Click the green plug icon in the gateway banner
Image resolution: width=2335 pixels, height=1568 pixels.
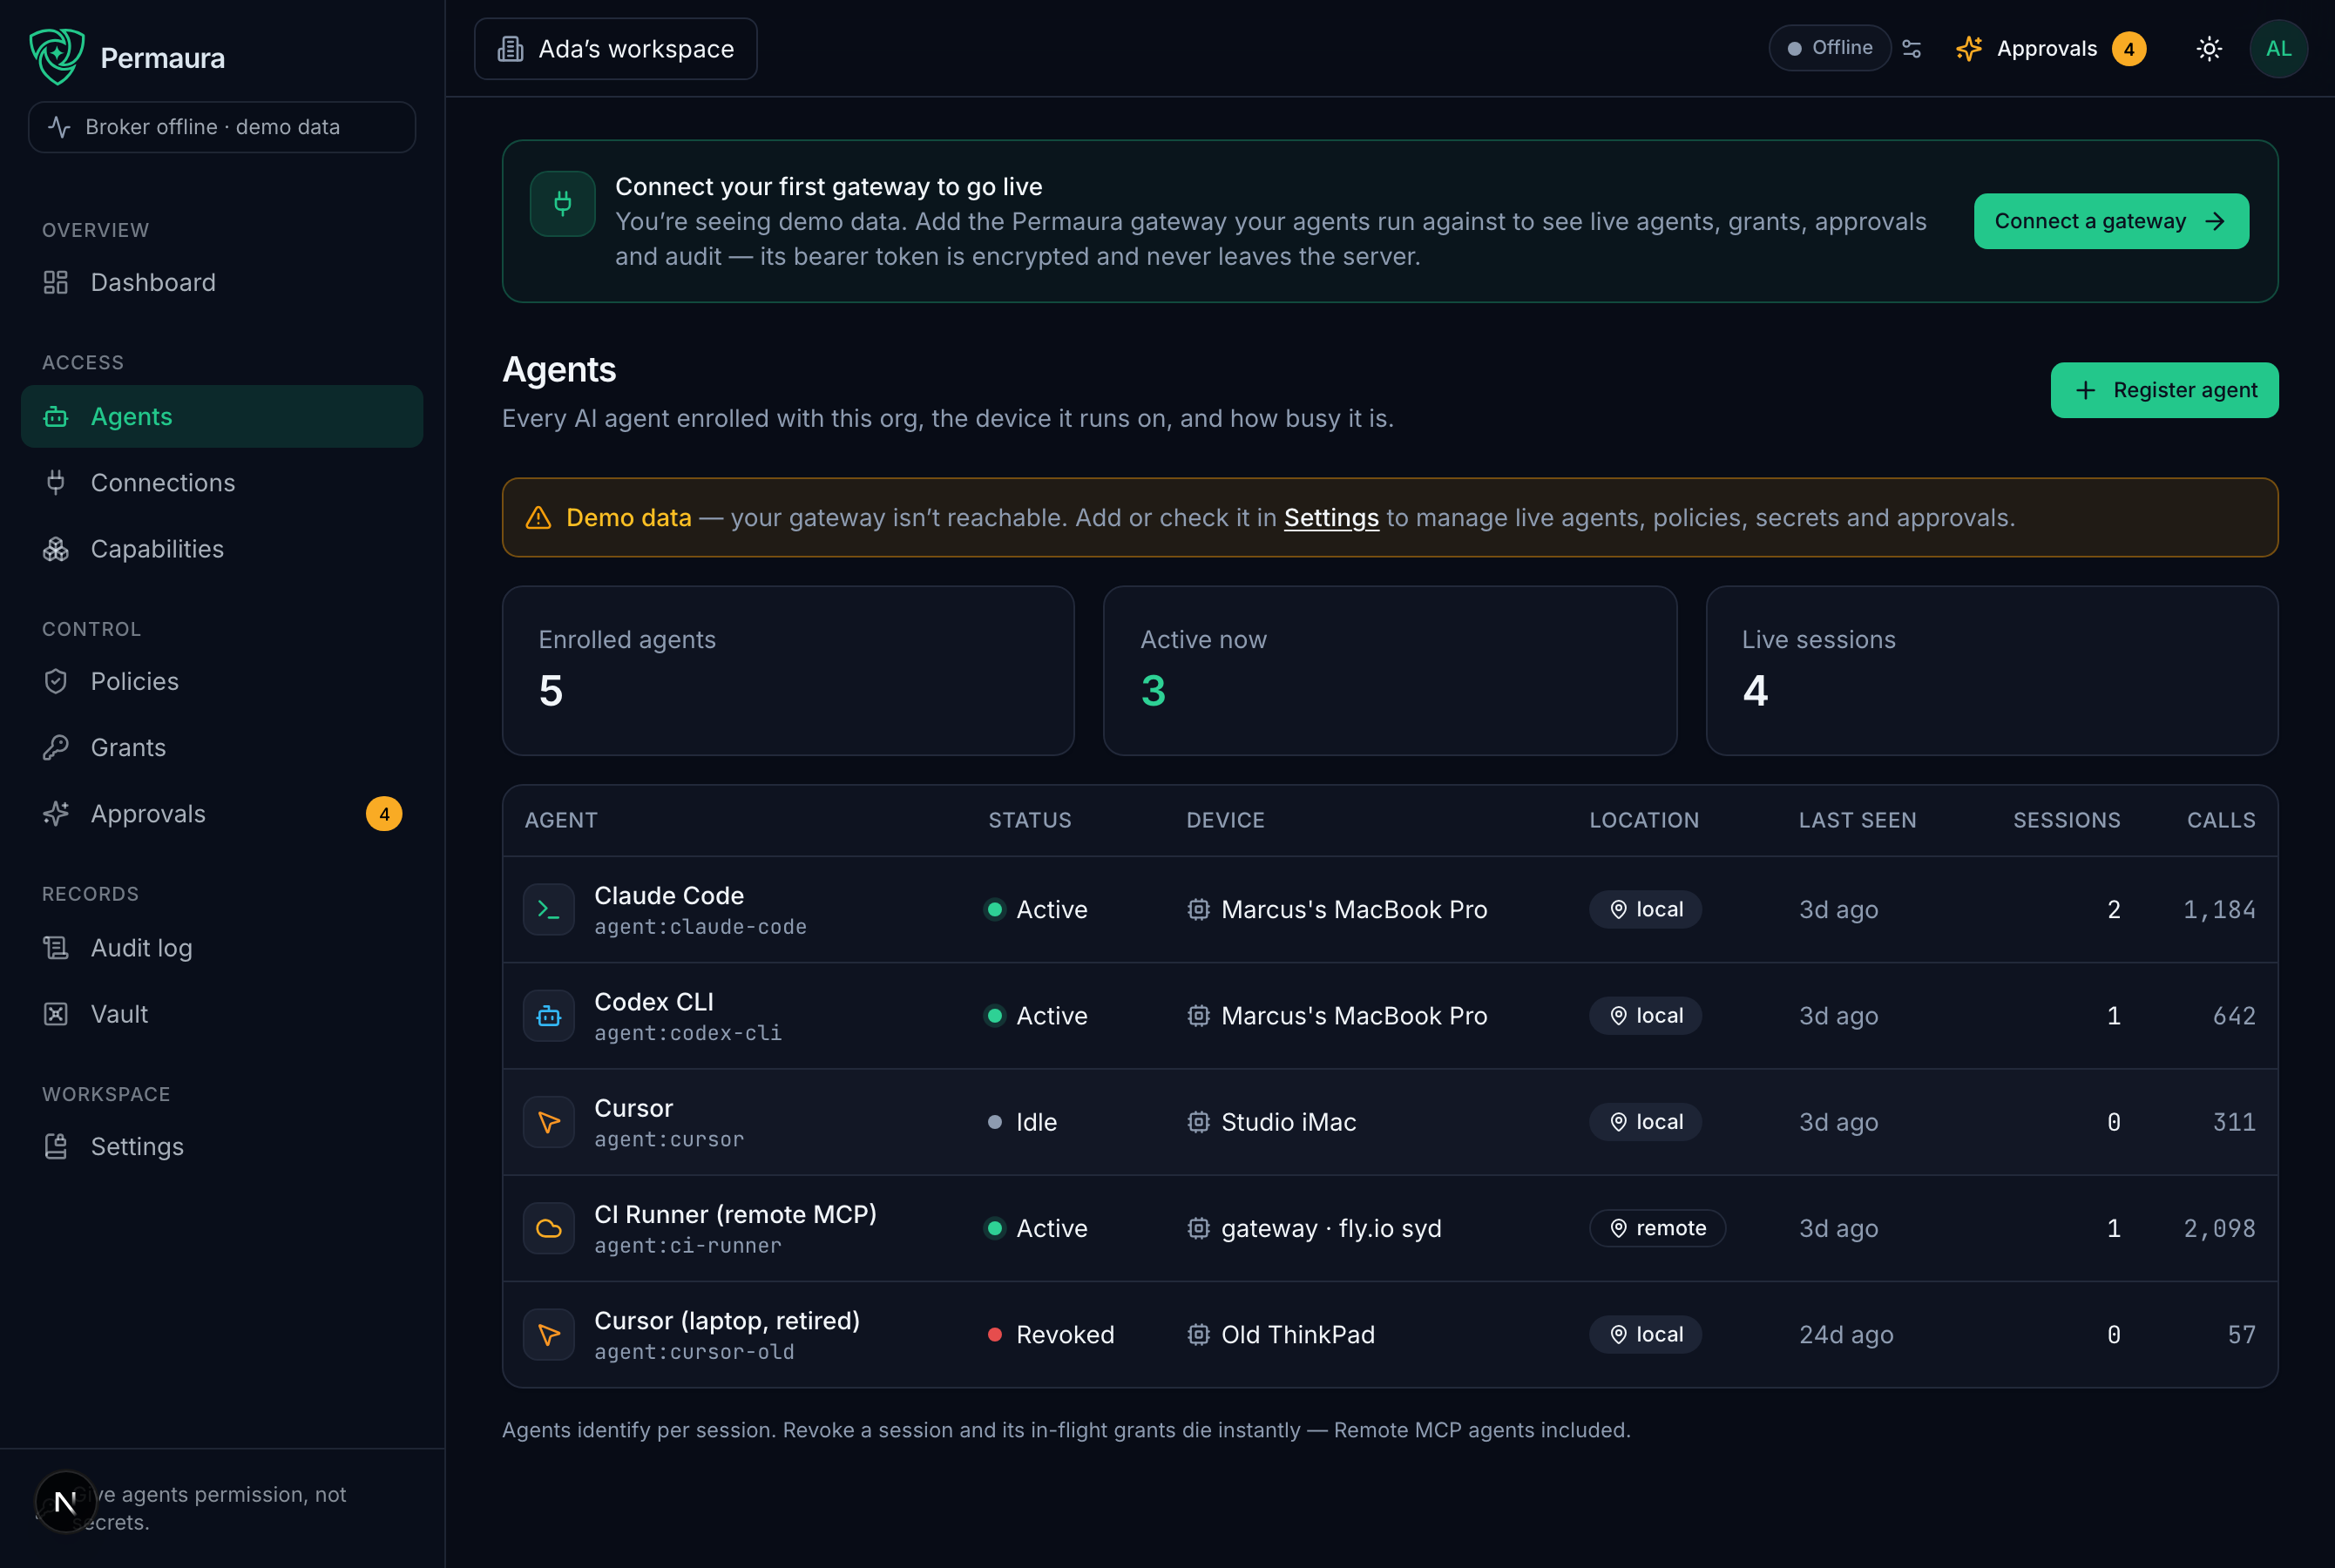(x=563, y=204)
